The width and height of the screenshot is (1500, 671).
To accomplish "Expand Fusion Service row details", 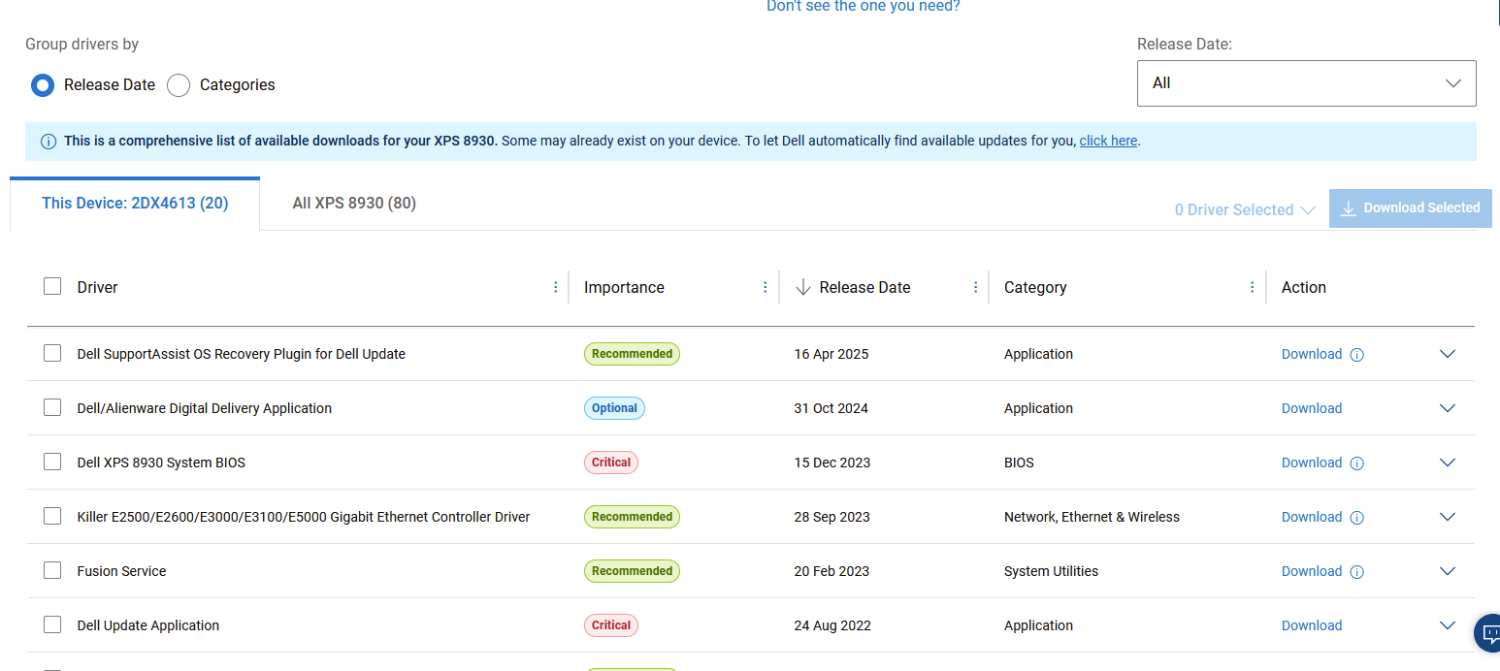I will [x=1447, y=571].
